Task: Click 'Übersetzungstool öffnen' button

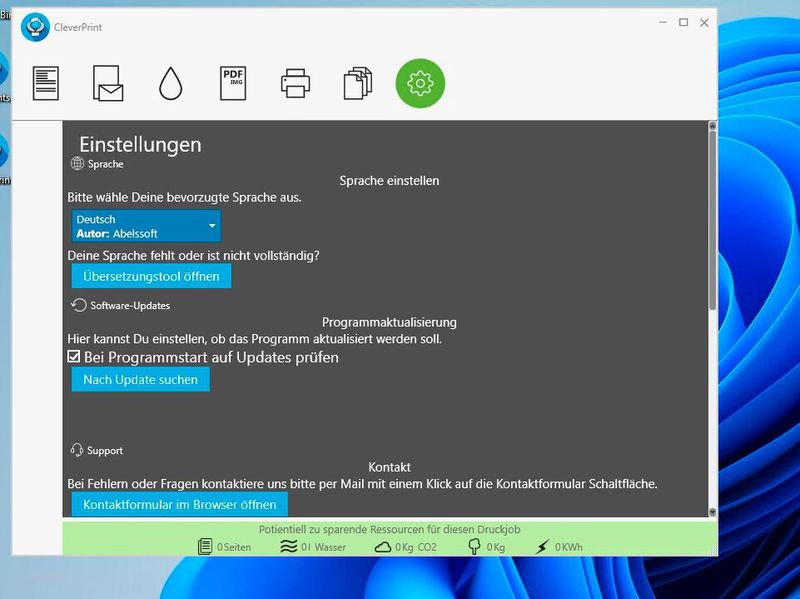Action: click(x=151, y=276)
